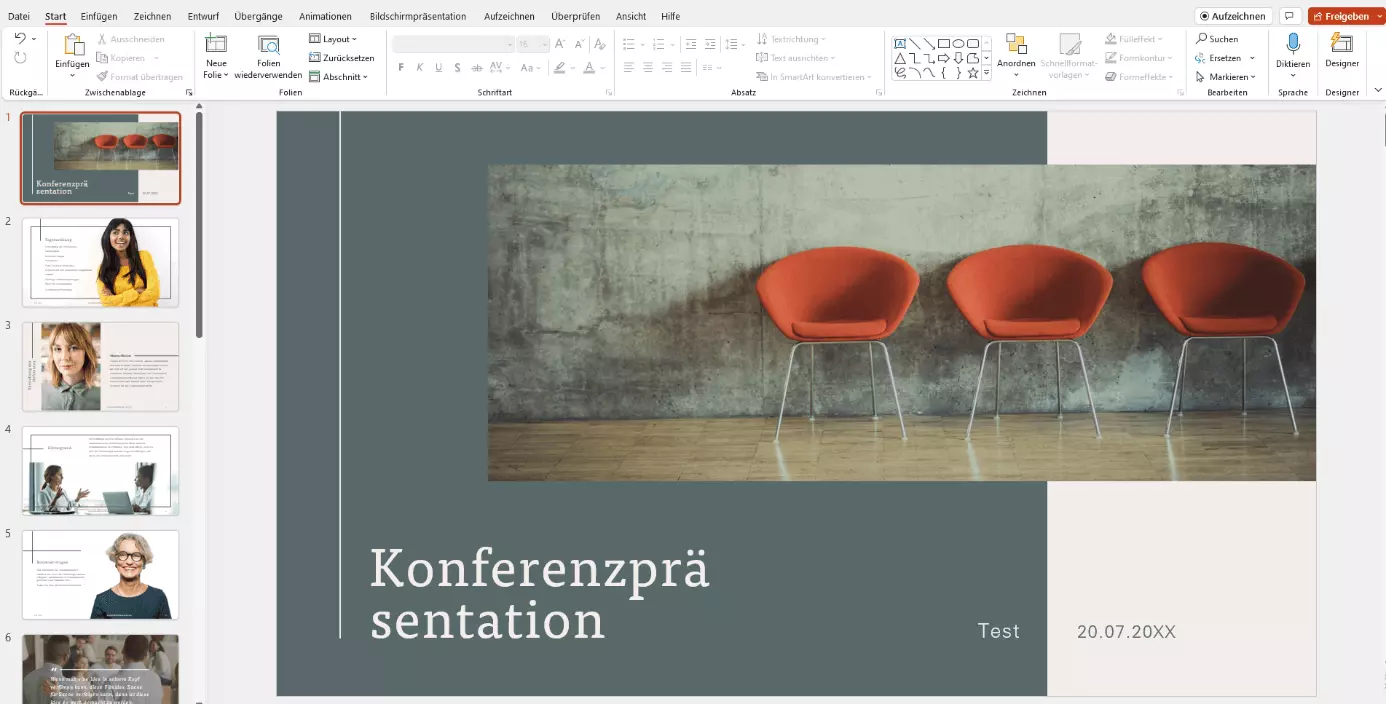Click the Undo arrow icon
The width and height of the screenshot is (1386, 704).
19,38
